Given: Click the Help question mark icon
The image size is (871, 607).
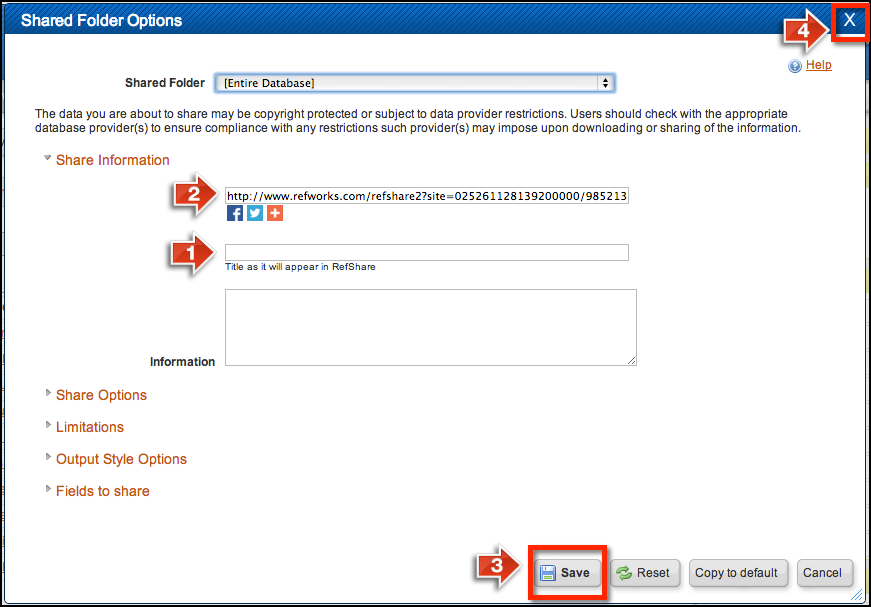Looking at the screenshot, I should coord(795,66).
